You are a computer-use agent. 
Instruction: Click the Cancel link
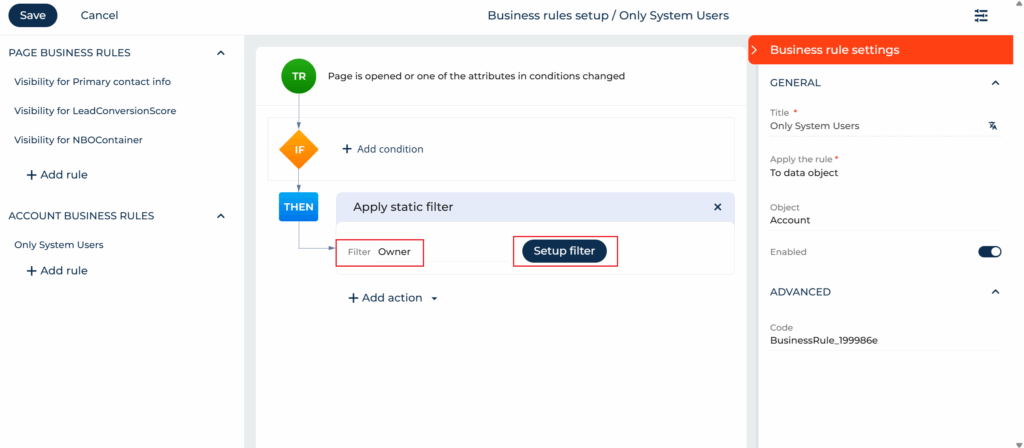click(99, 15)
